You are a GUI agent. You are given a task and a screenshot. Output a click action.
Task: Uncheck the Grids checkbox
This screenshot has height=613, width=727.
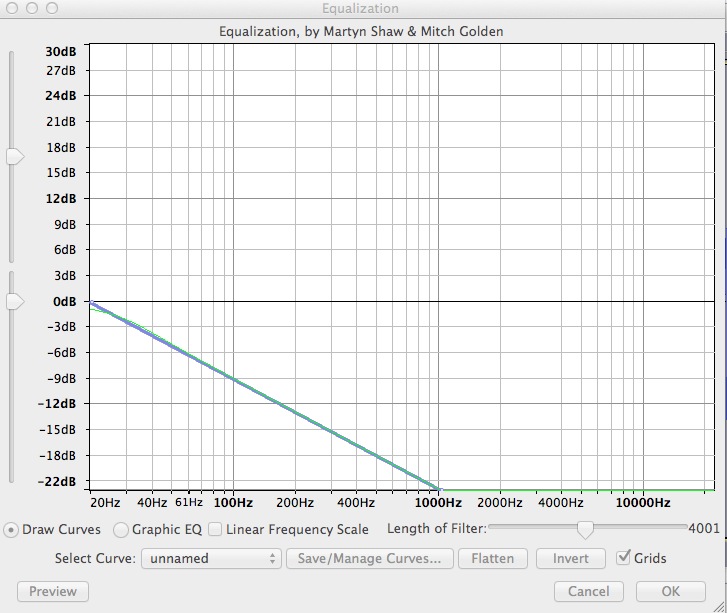click(623, 557)
